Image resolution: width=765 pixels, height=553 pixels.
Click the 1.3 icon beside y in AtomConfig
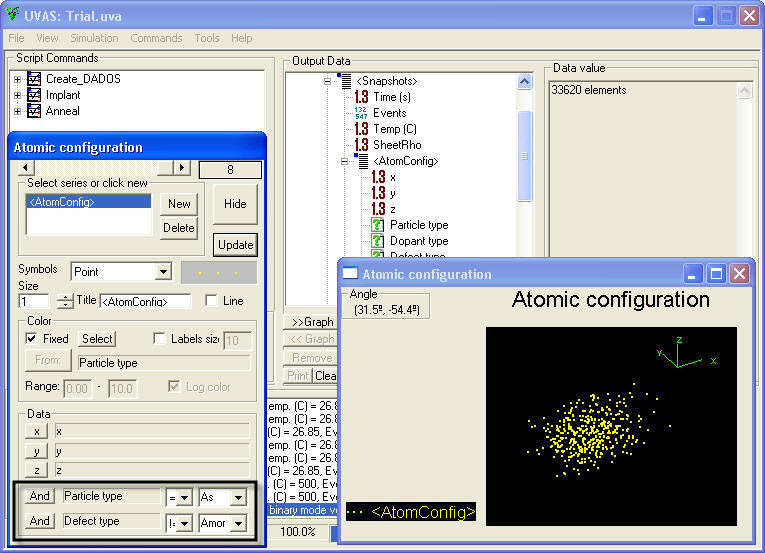[379, 193]
